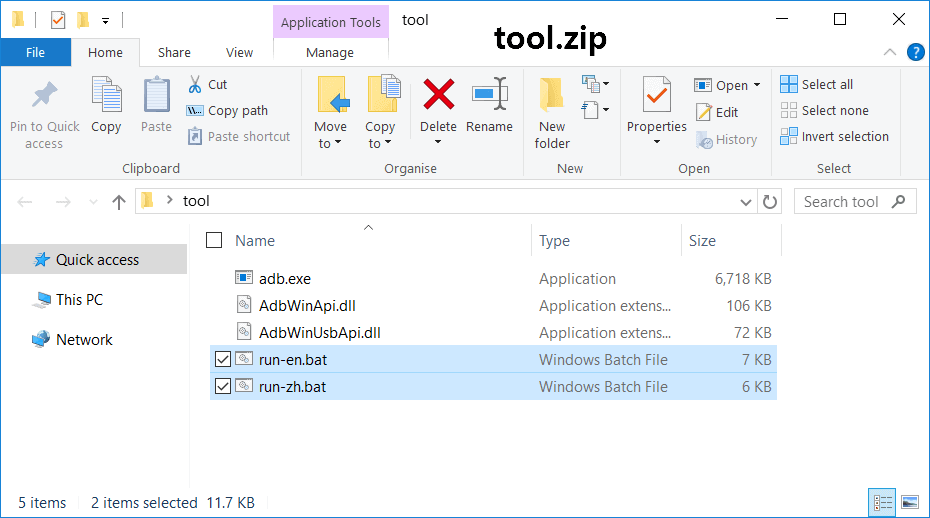Refresh the tool folder view
This screenshot has height=518, width=930.
pyautogui.click(x=770, y=201)
